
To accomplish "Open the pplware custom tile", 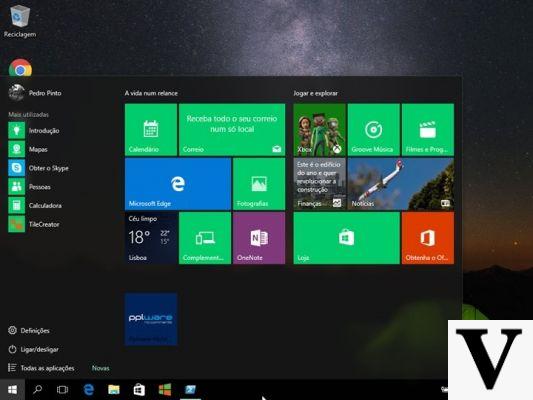I will point(151,319).
